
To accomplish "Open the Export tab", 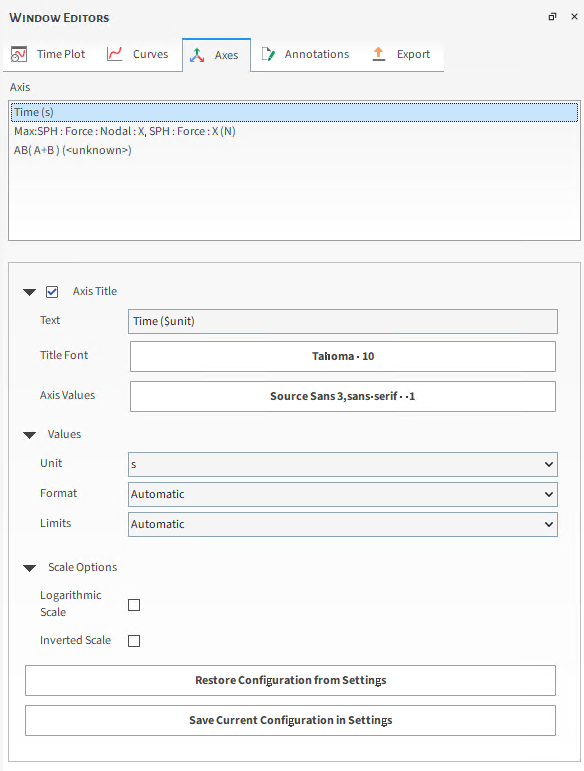I will [x=401, y=54].
